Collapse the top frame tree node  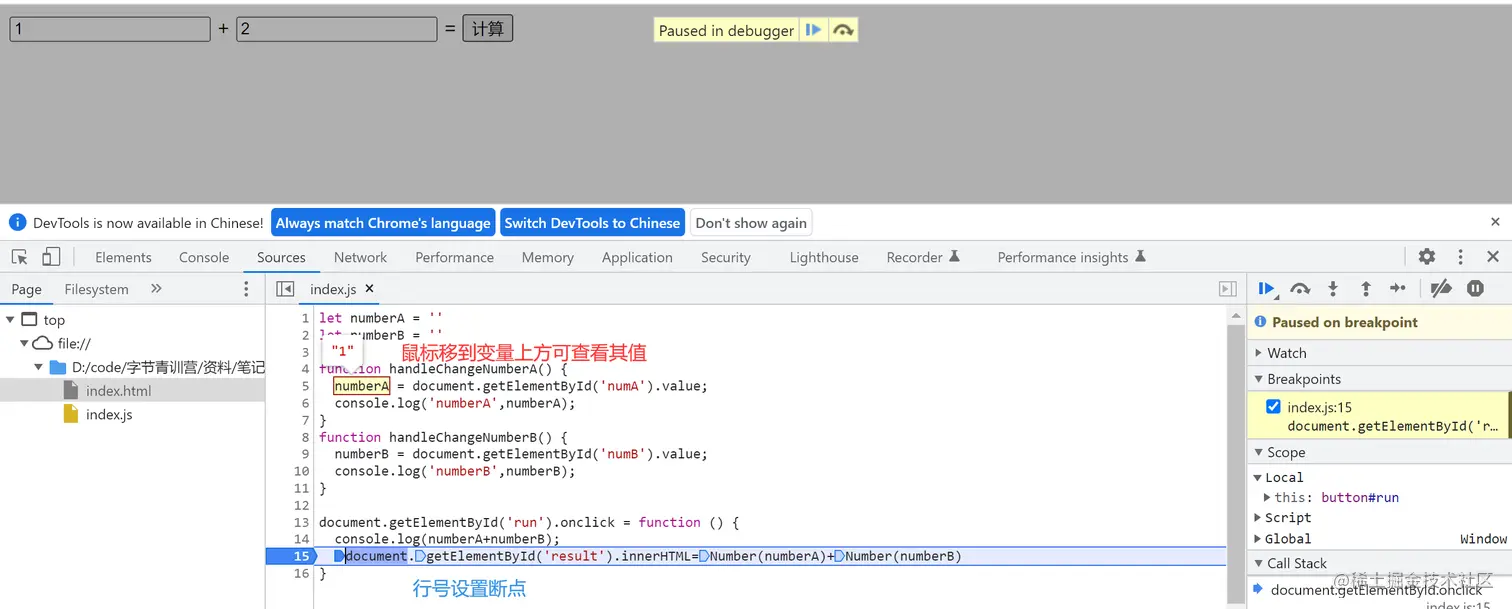click(10, 320)
